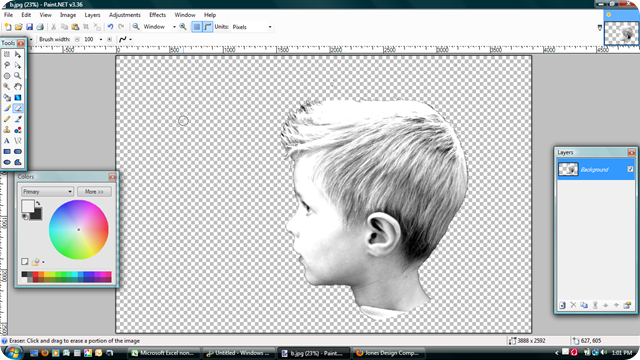Click the Paste toolbar icon
This screenshot has width=640, height=360.
click(75, 27)
